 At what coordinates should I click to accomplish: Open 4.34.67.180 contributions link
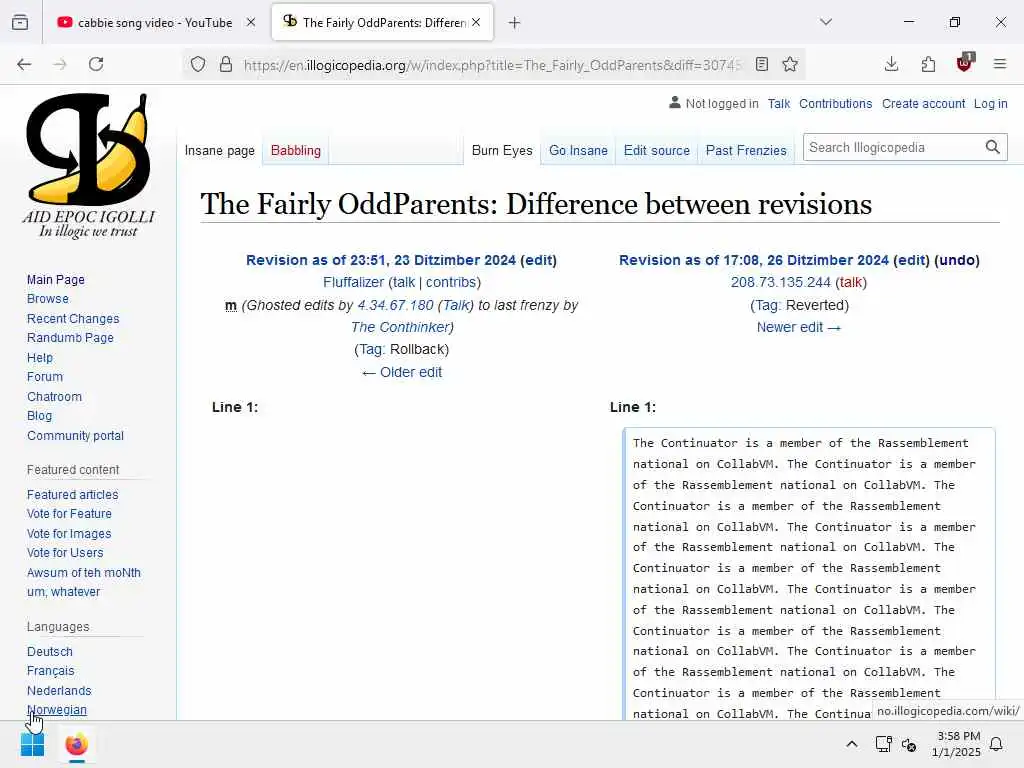395,305
